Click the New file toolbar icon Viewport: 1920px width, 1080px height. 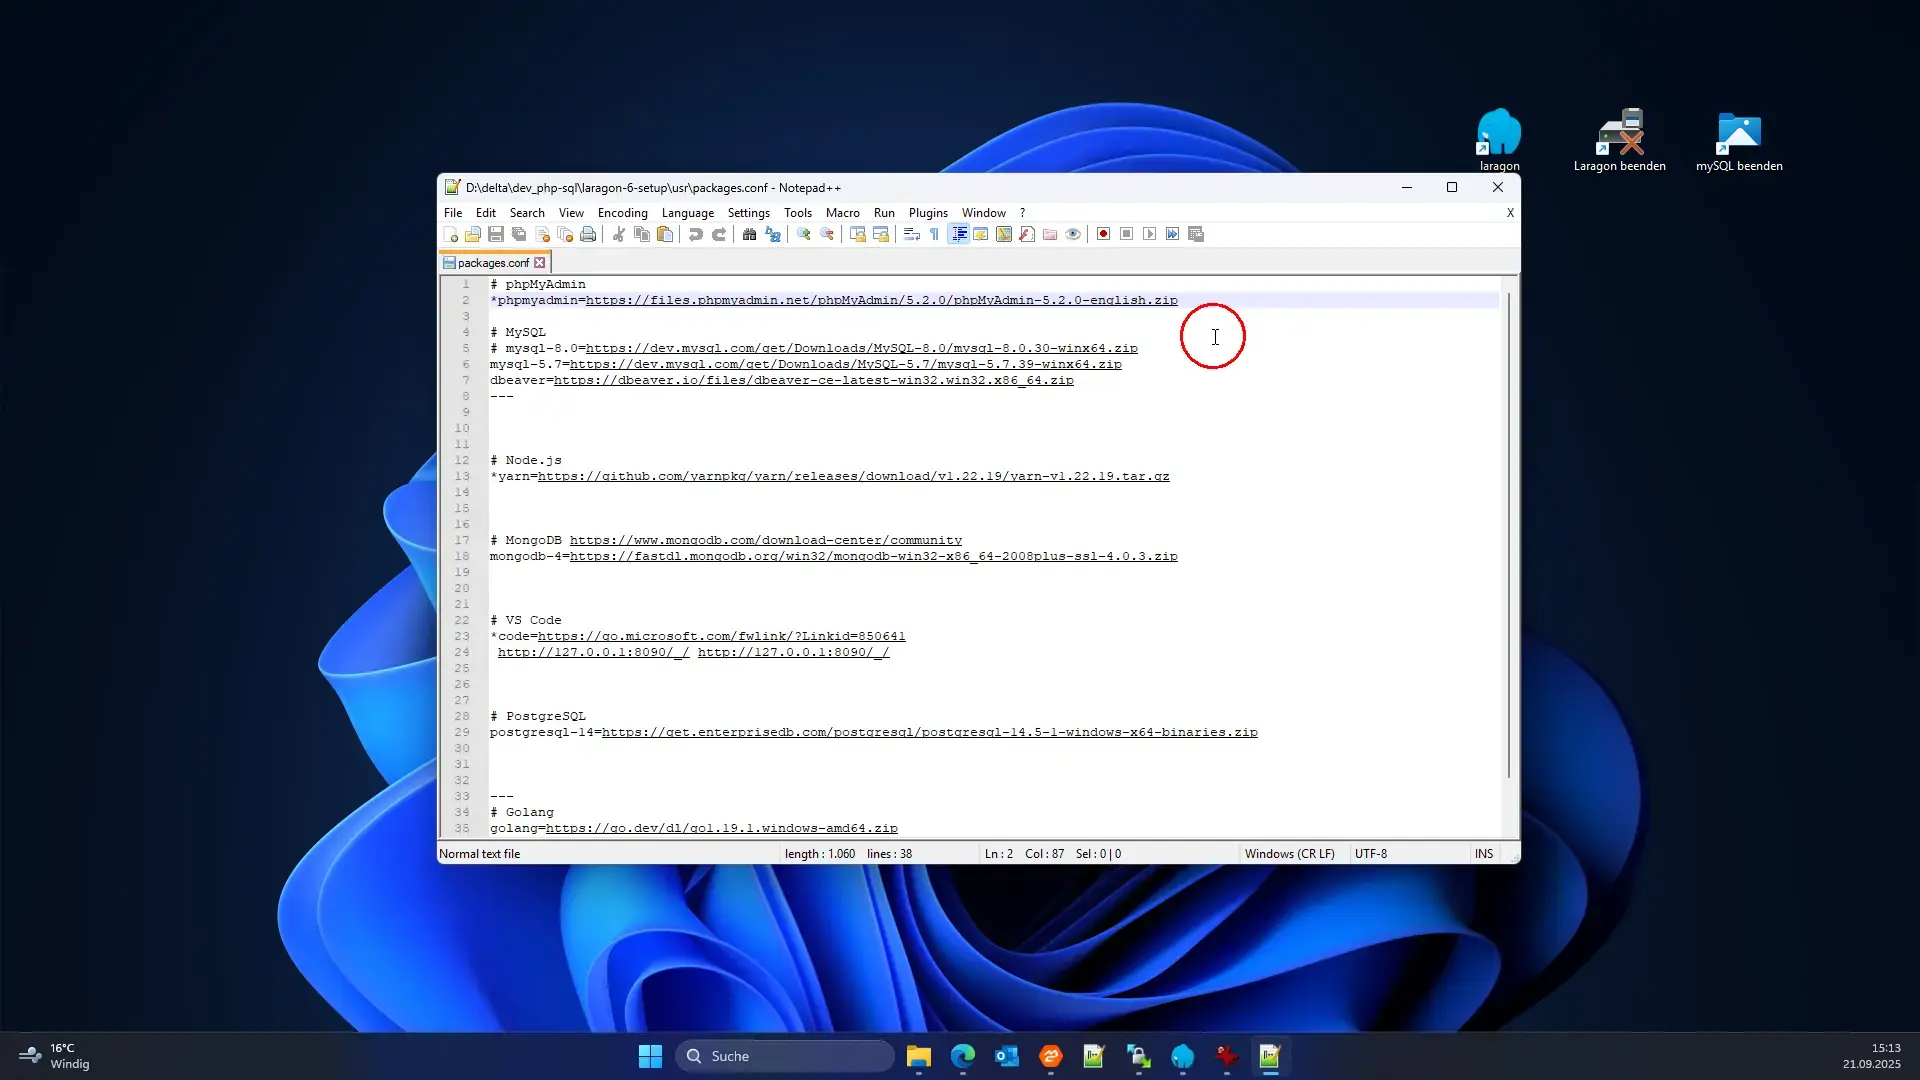click(450, 234)
